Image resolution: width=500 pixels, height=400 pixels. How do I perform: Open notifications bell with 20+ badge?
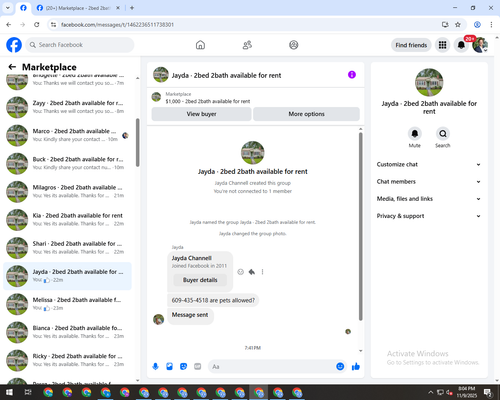tap(461, 45)
